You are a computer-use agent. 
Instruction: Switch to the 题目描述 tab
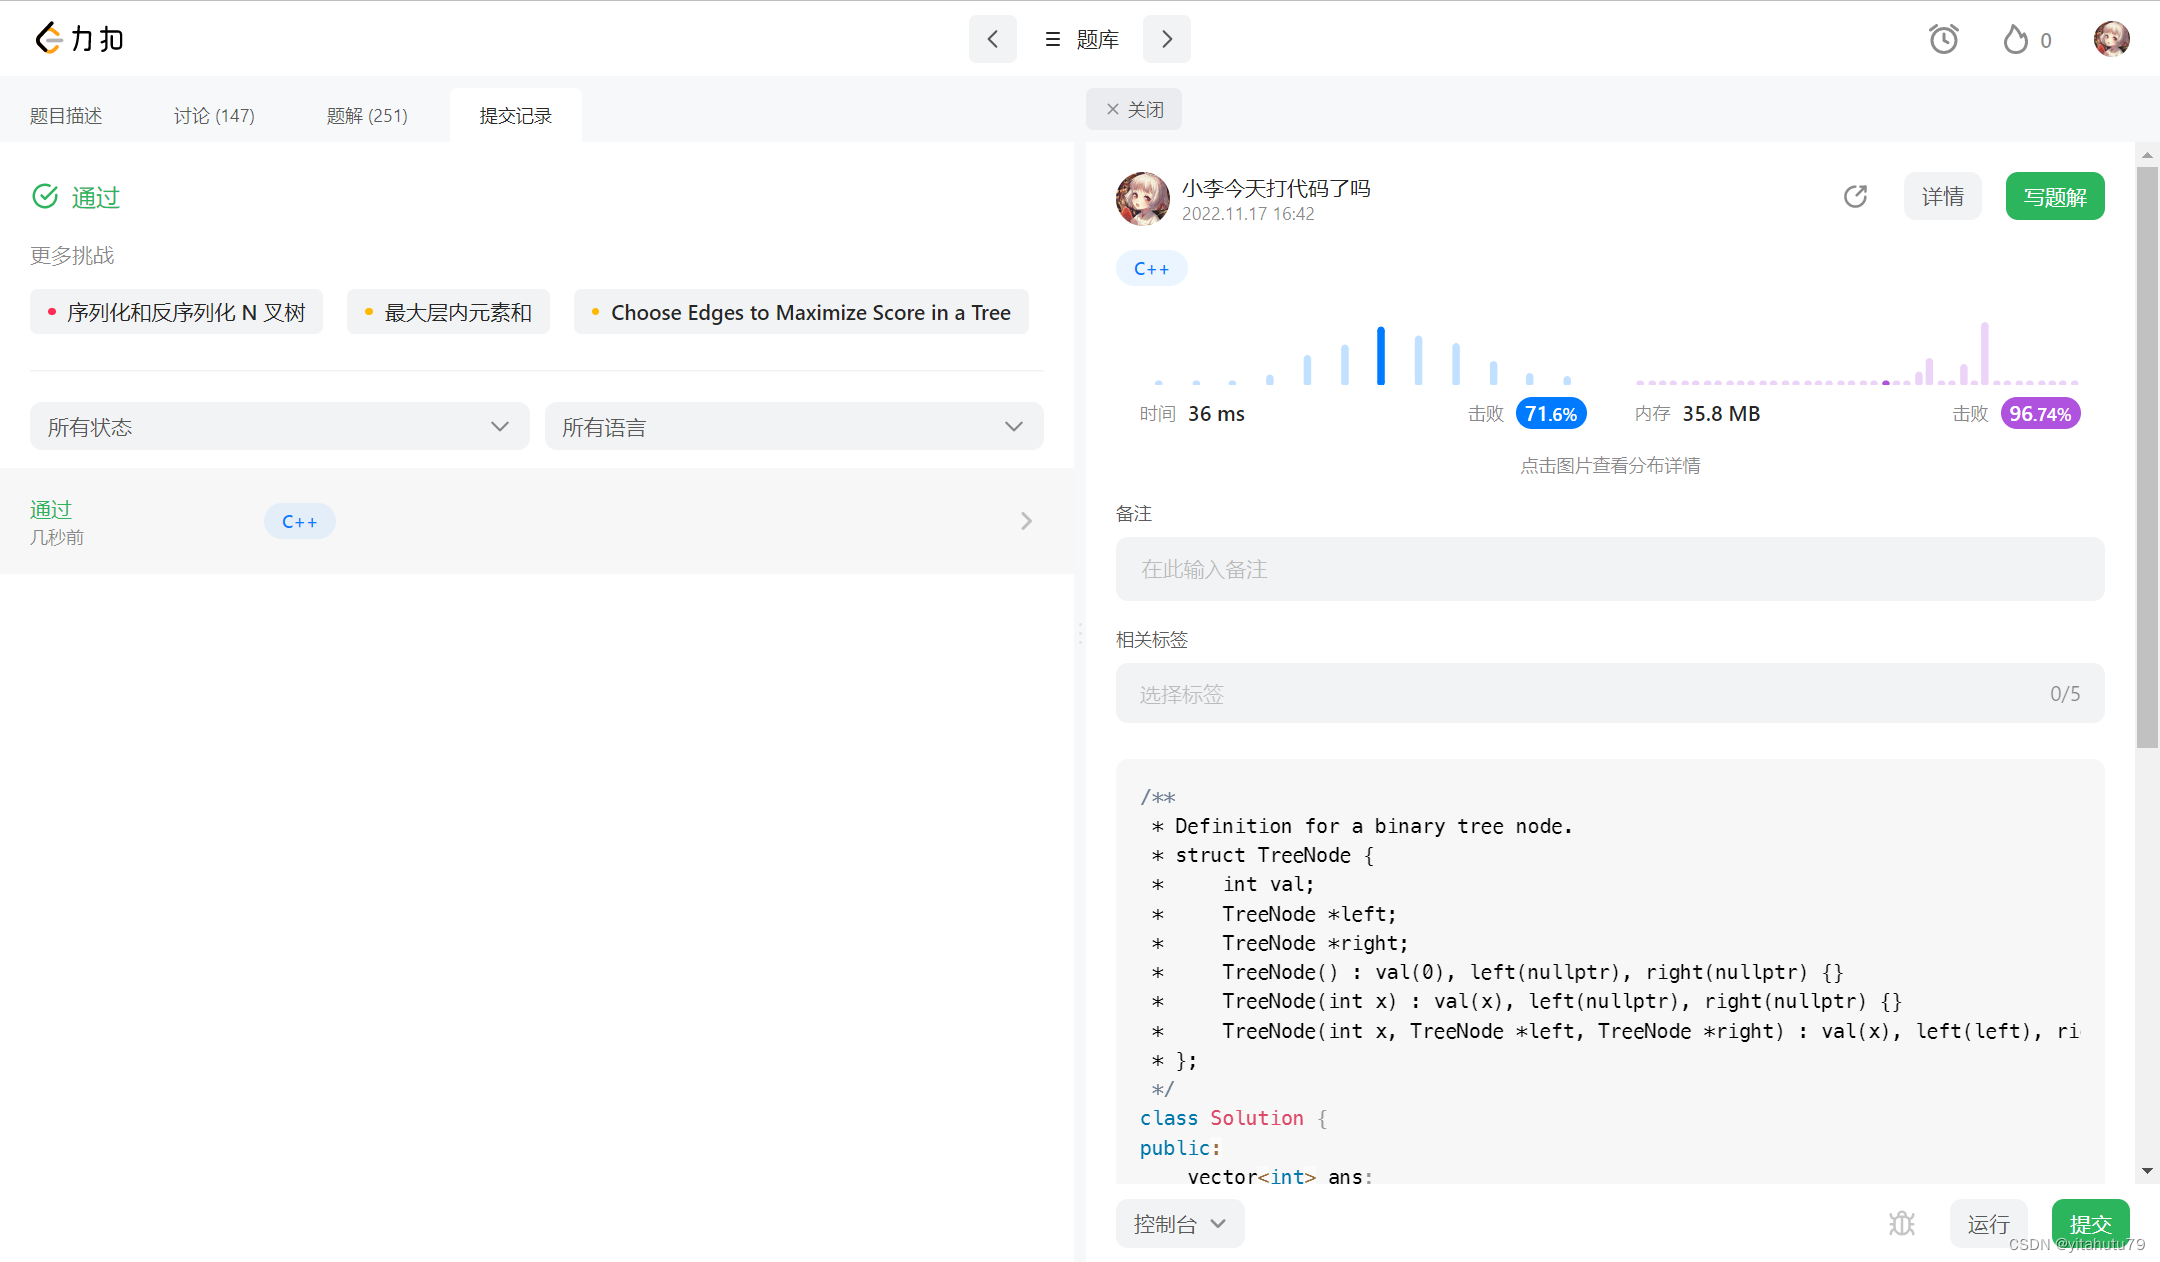[66, 115]
